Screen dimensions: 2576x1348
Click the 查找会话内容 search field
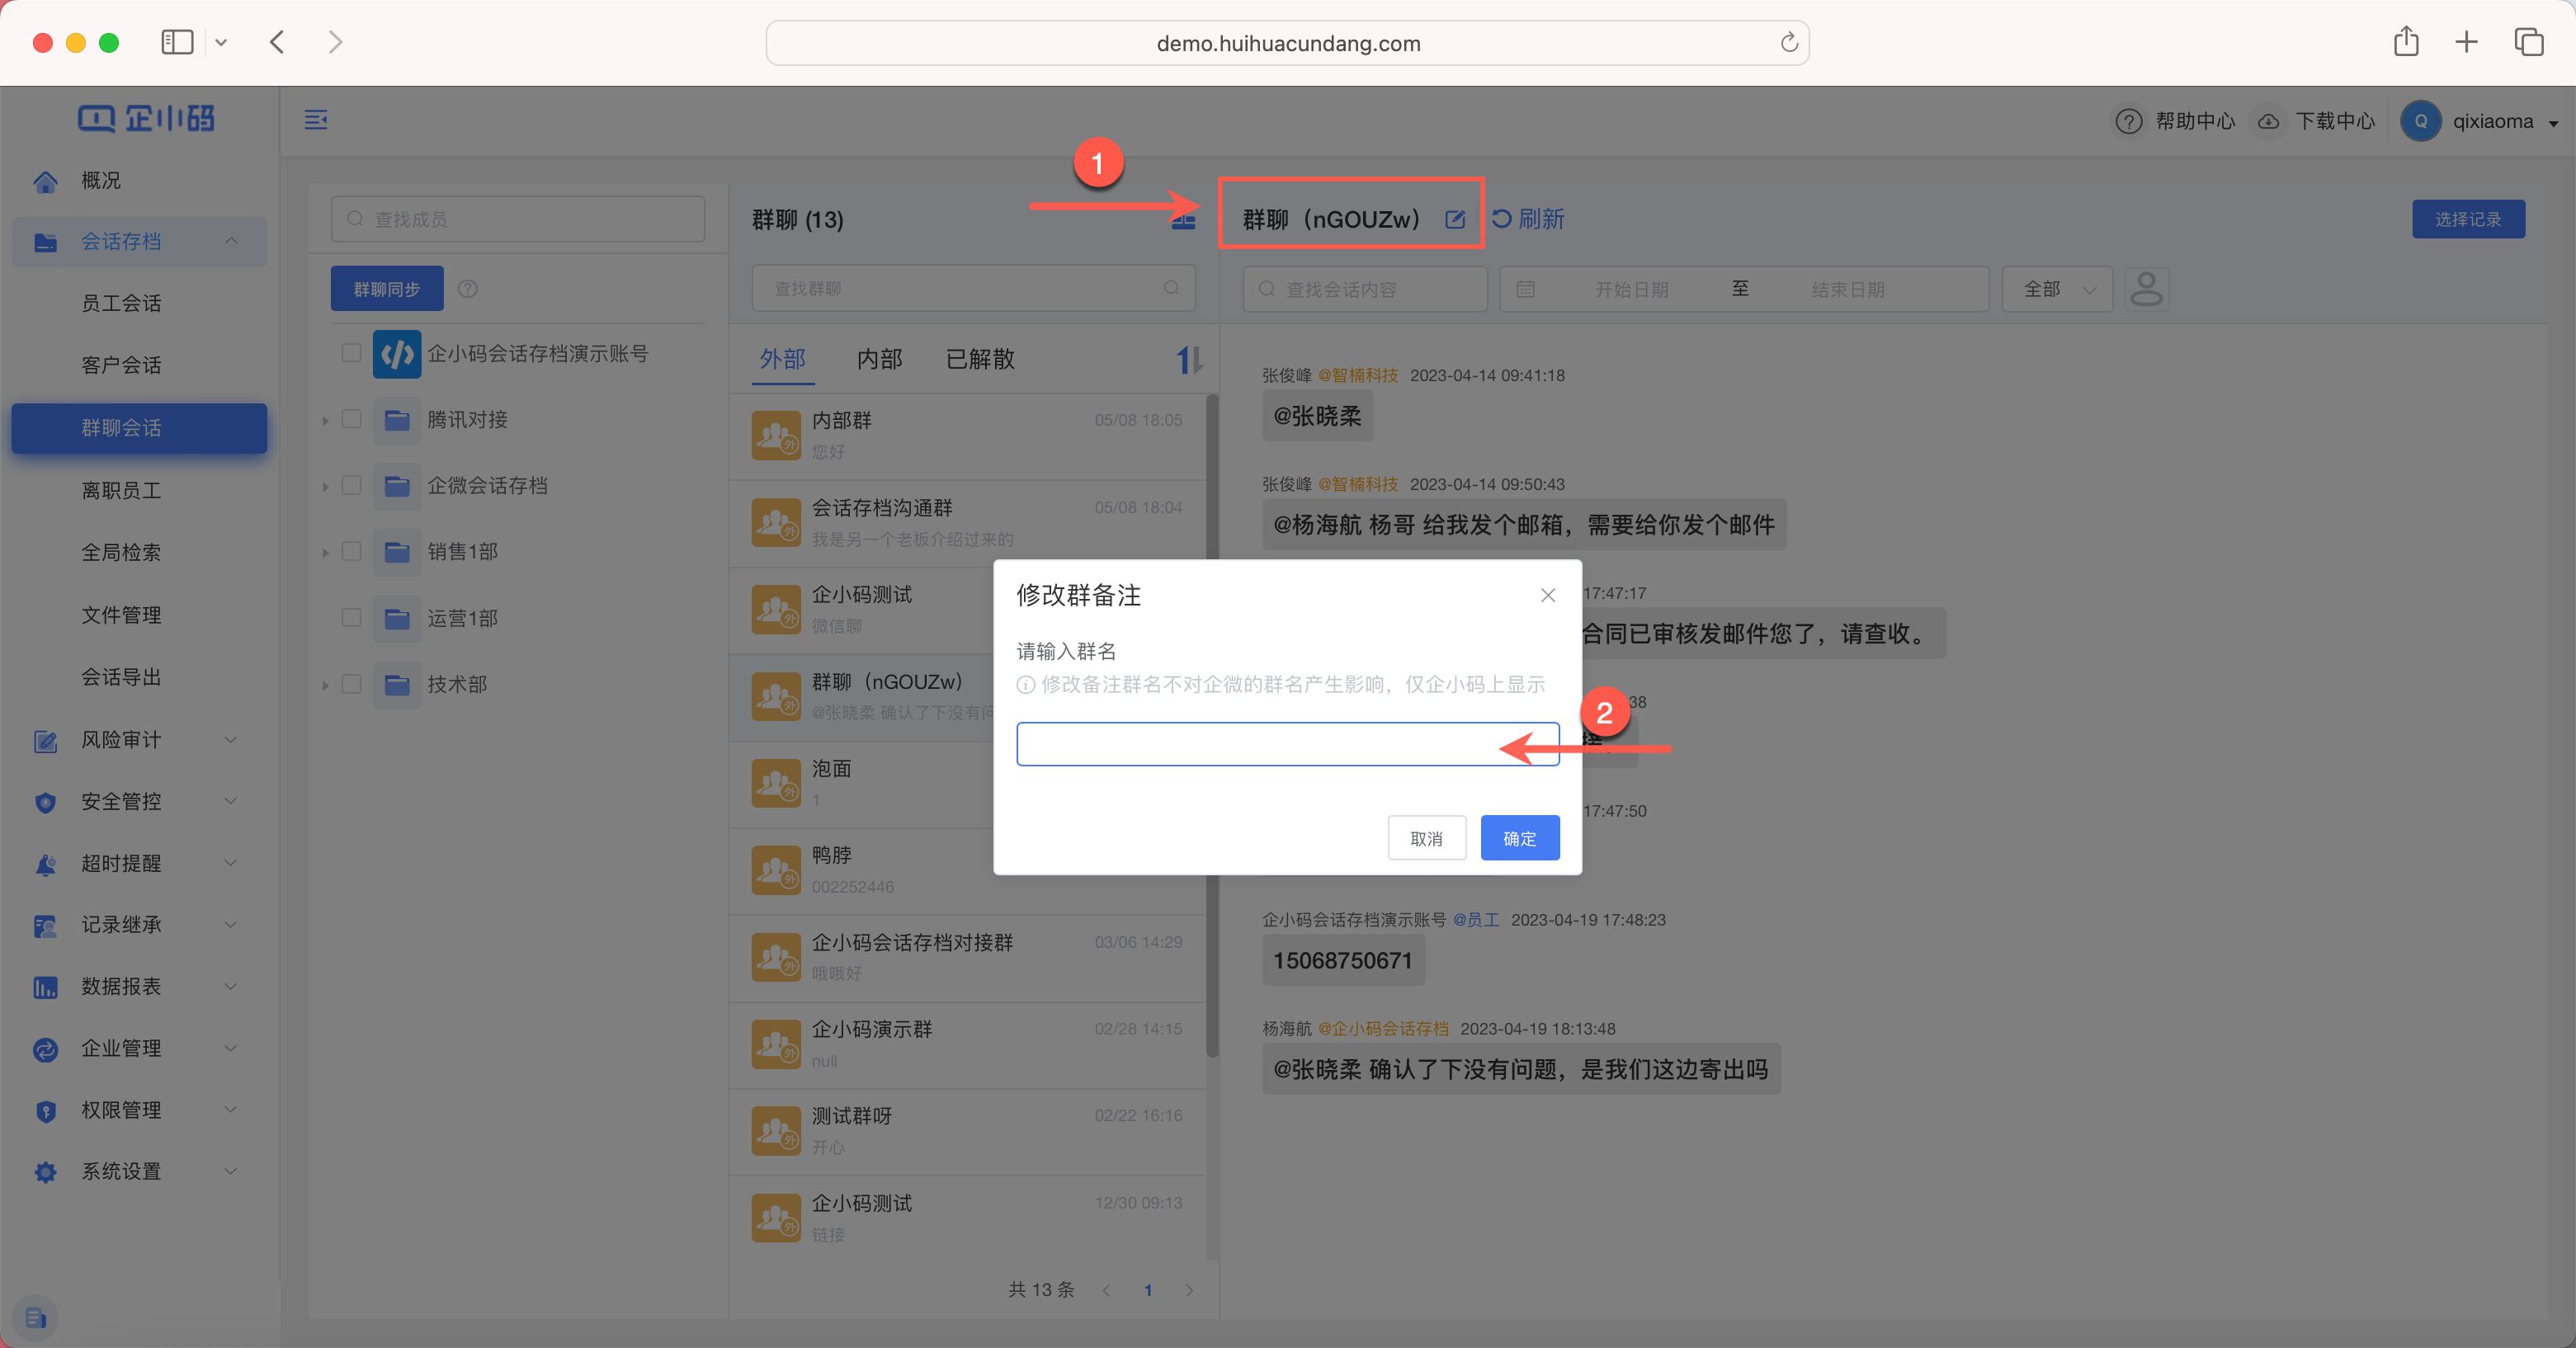(x=1364, y=289)
